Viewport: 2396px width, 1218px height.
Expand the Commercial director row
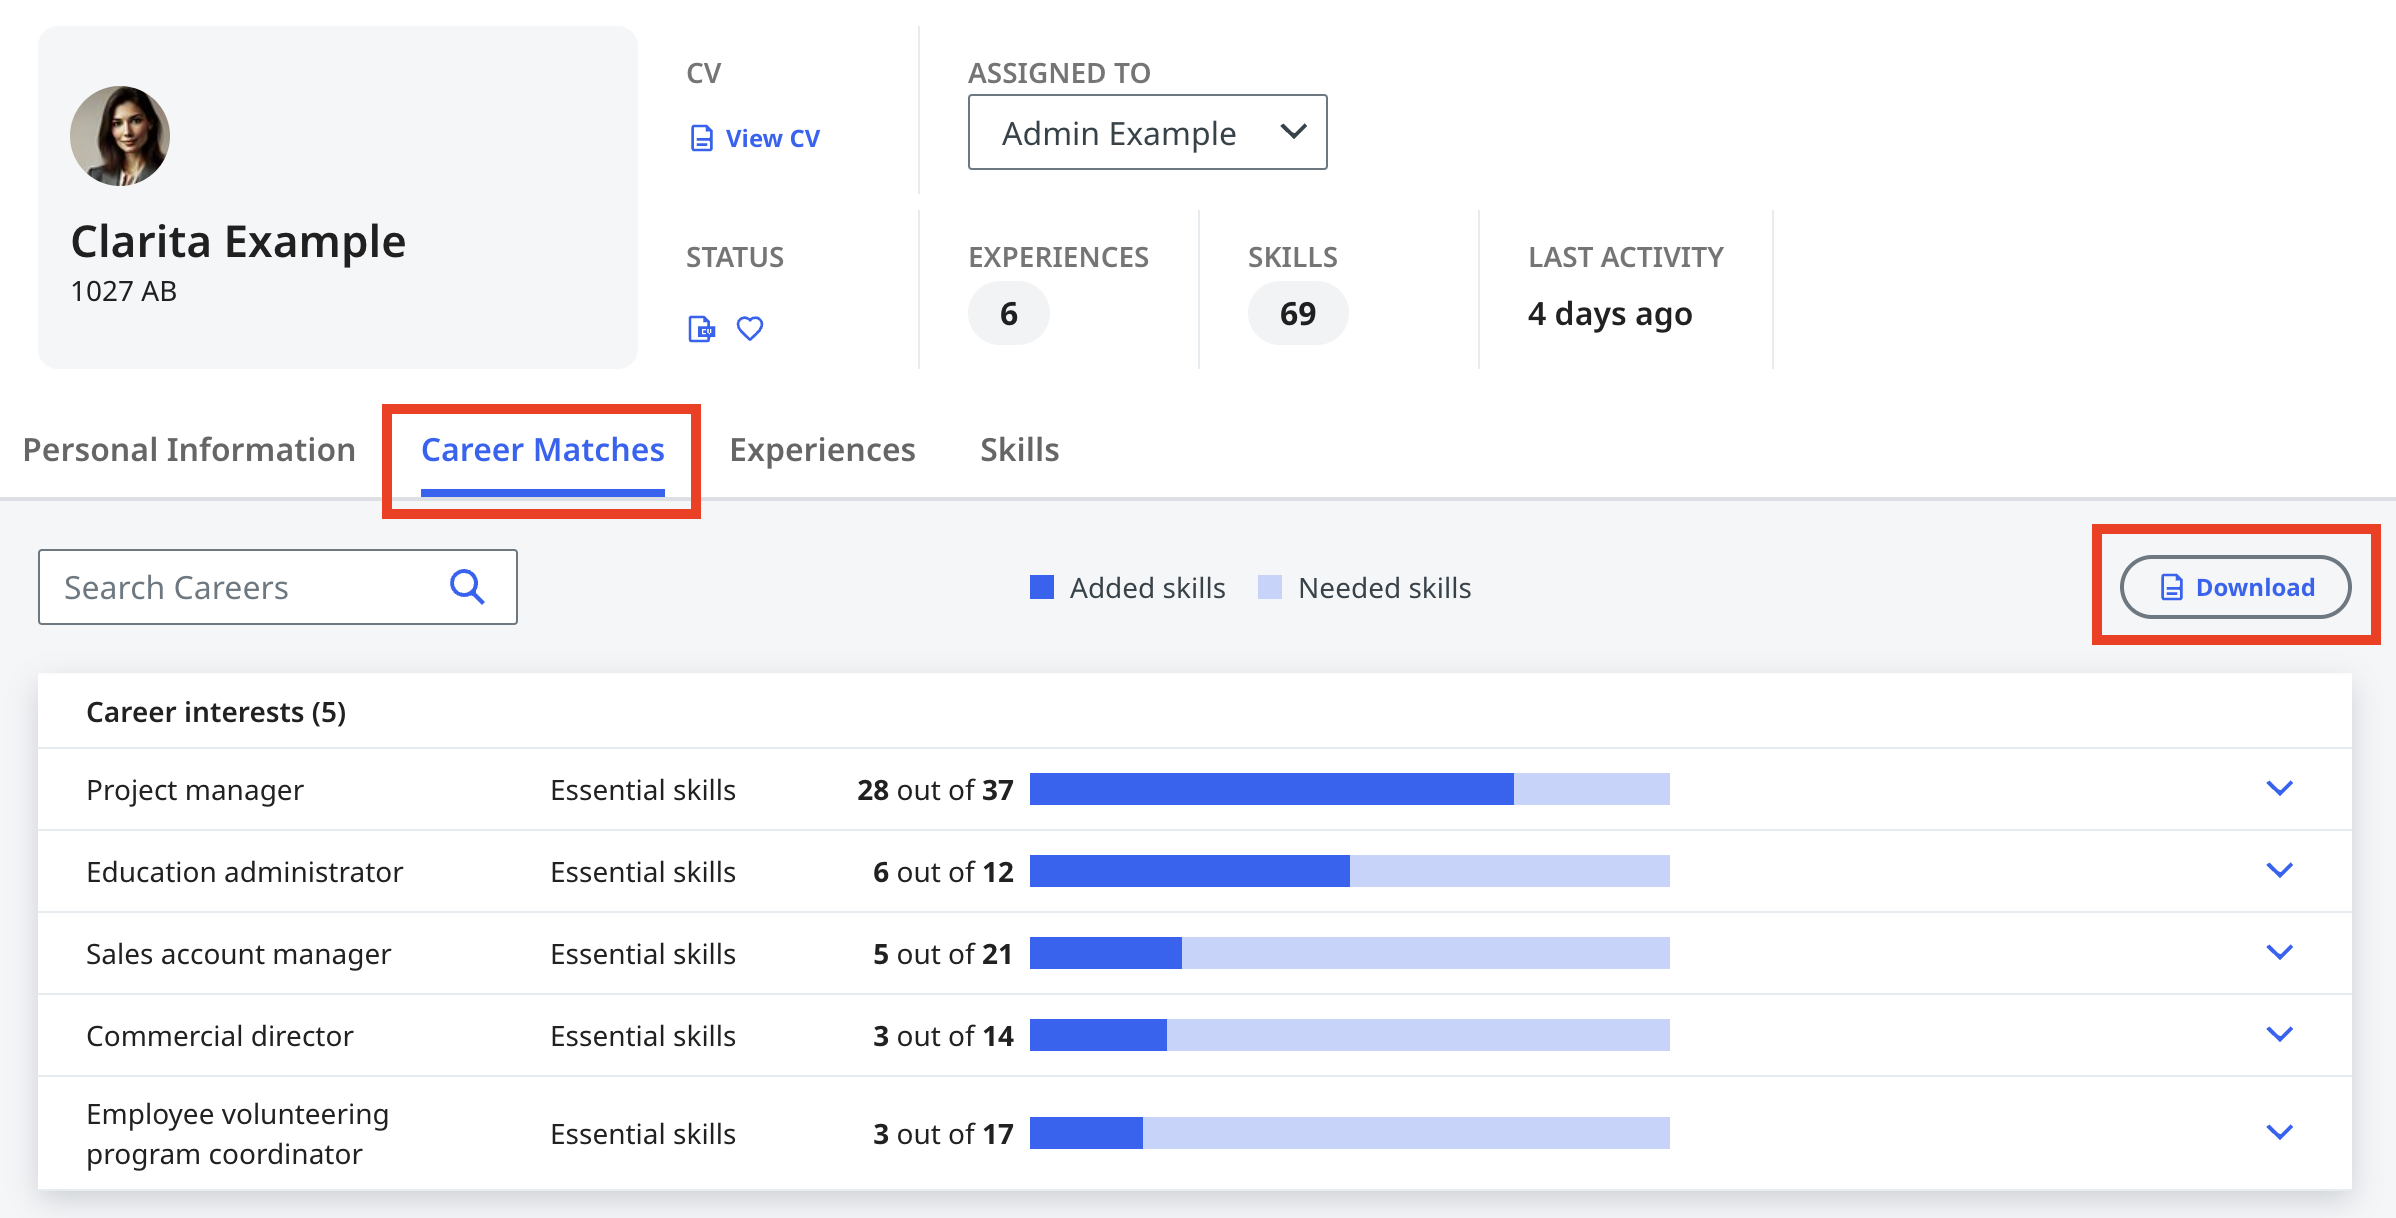tap(2279, 1034)
